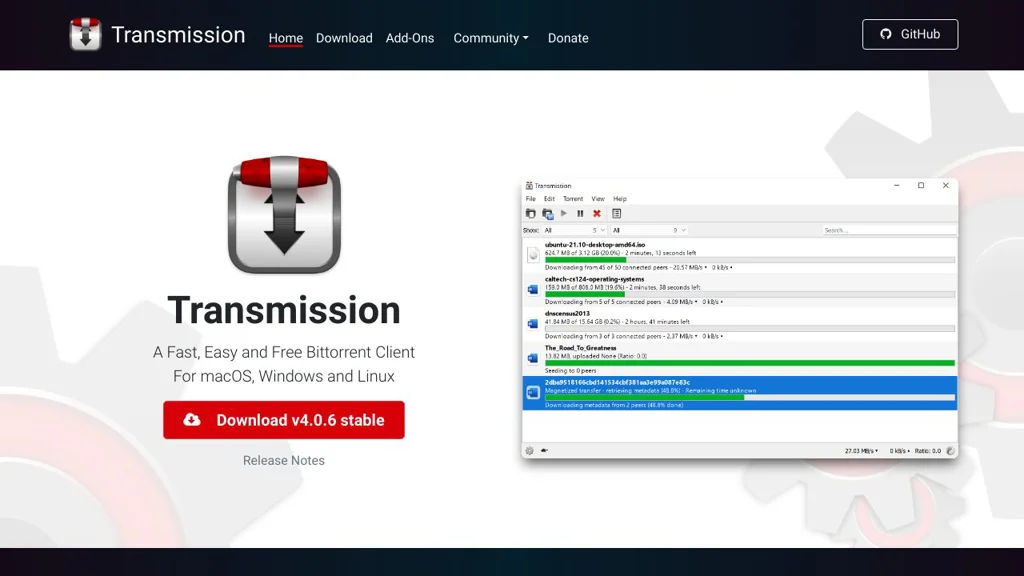Click the statistics icon beside Ratio

(950, 451)
